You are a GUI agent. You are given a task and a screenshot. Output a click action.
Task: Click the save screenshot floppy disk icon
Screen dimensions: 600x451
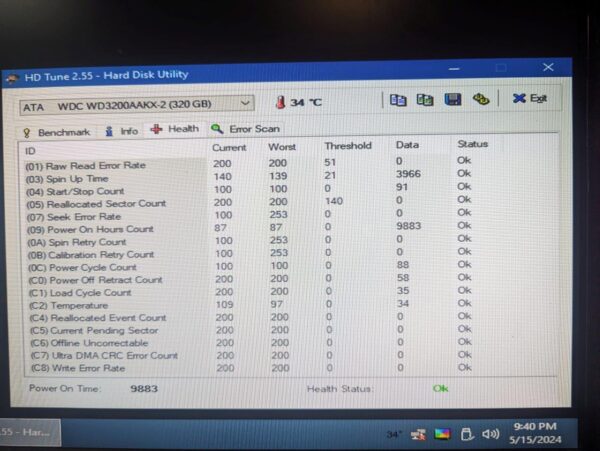tap(453, 99)
